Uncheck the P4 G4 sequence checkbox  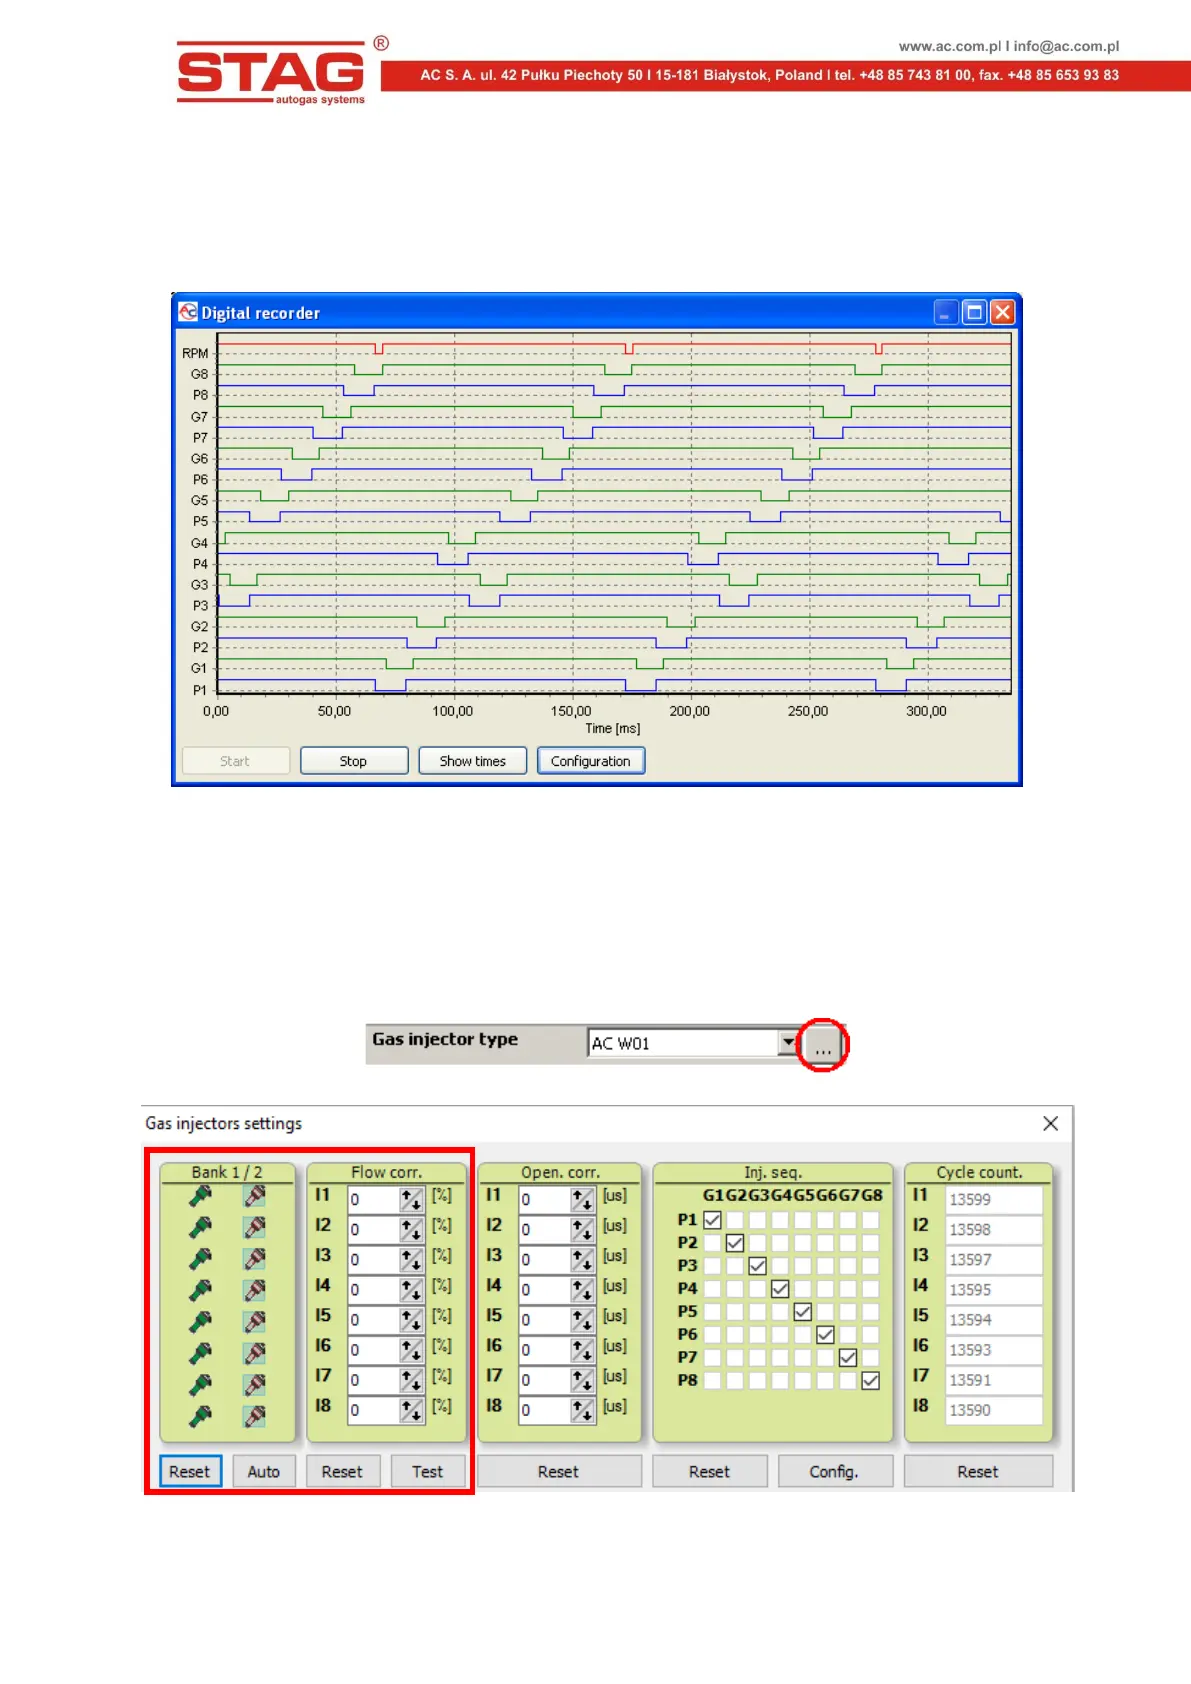(x=780, y=1289)
